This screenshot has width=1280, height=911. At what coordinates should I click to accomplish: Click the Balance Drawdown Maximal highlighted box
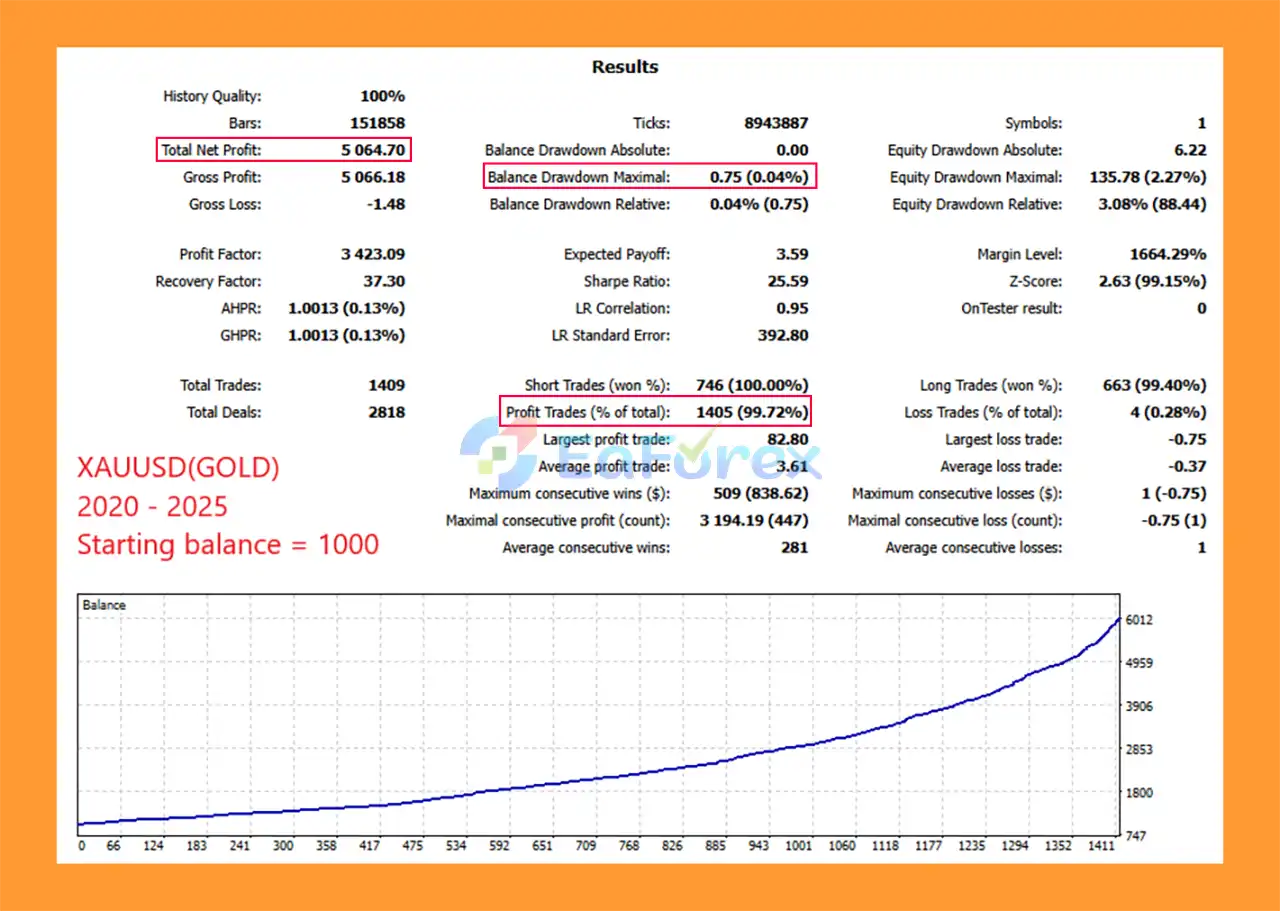[648, 177]
